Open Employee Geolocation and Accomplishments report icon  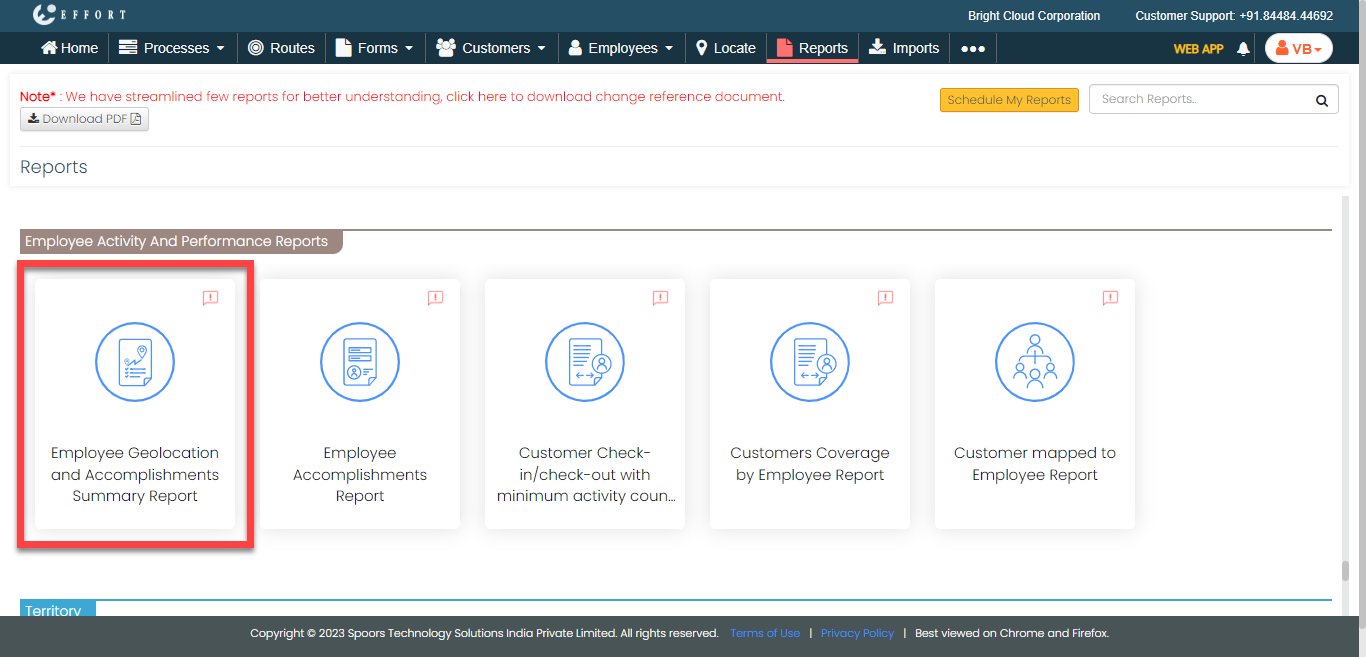[x=135, y=362]
